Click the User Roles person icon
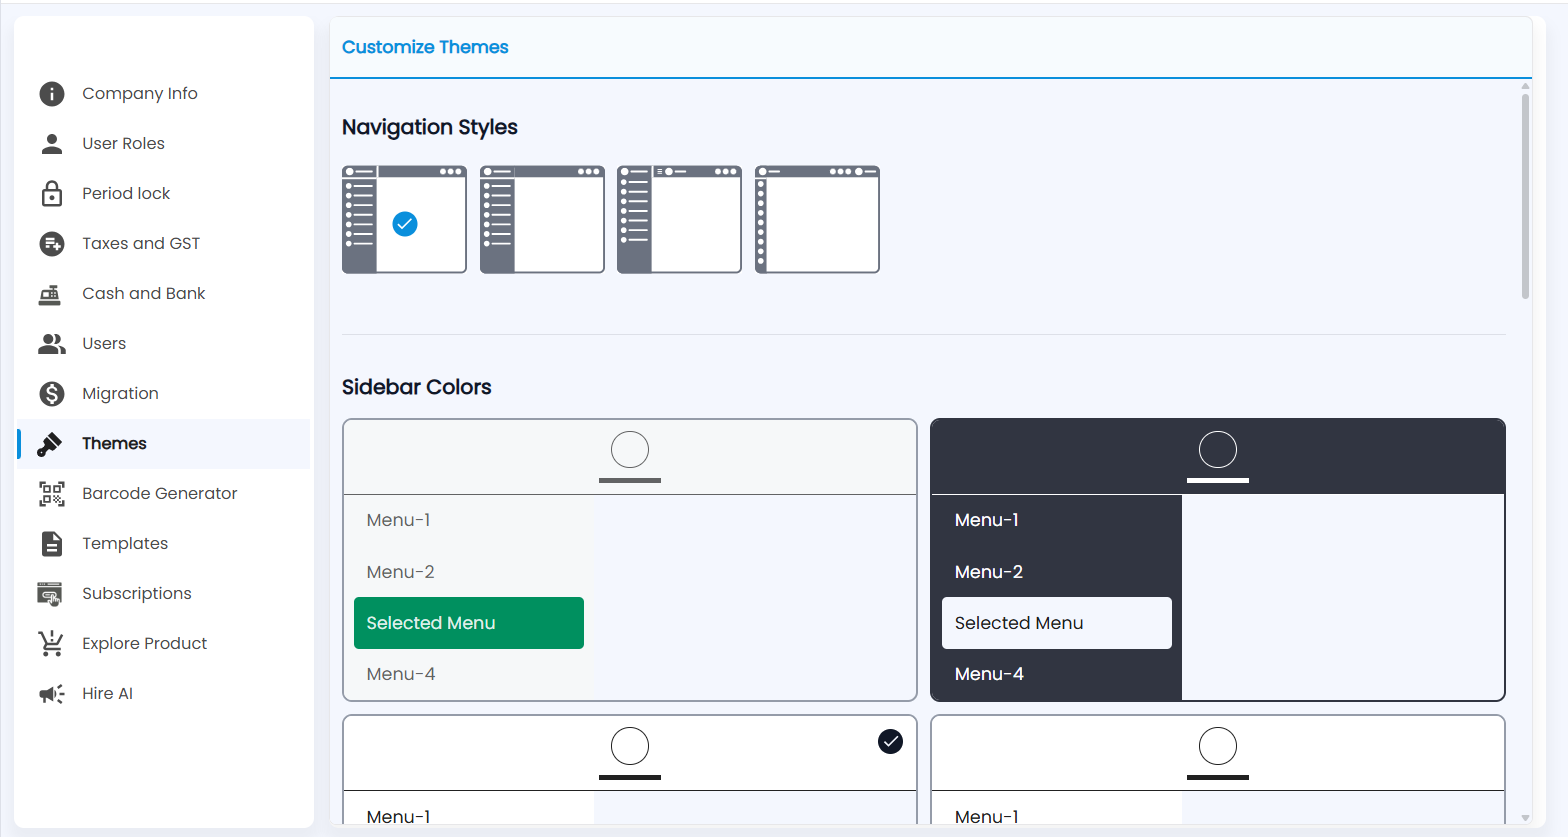The height and width of the screenshot is (837, 1568). point(52,144)
